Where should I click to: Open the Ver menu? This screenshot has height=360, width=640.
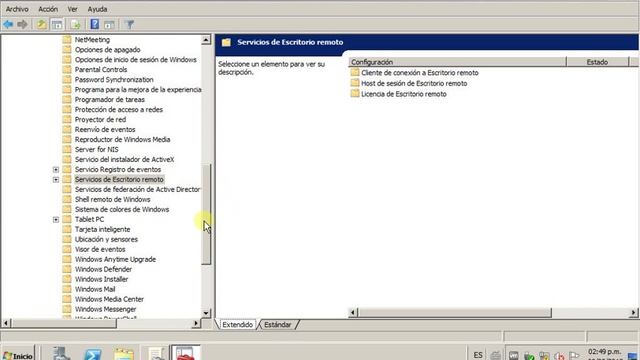[x=72, y=9]
